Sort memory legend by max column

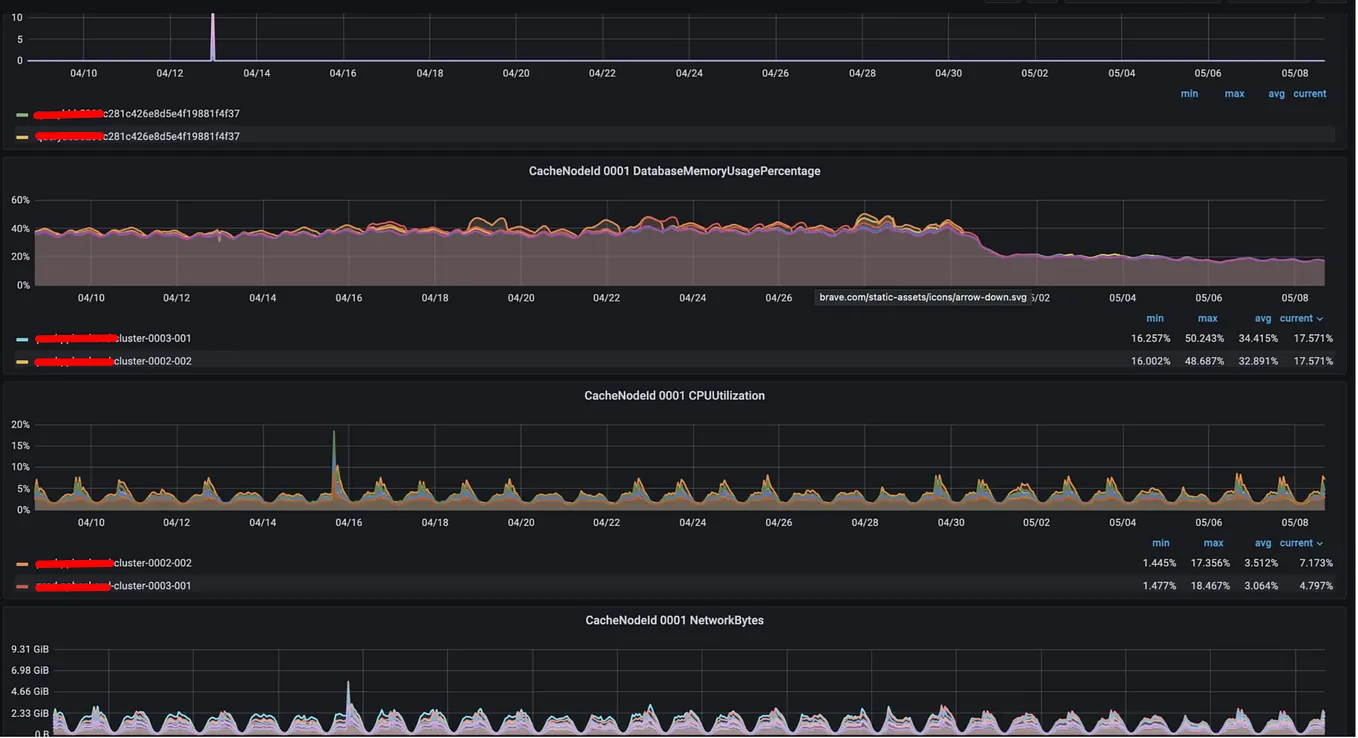1207,317
